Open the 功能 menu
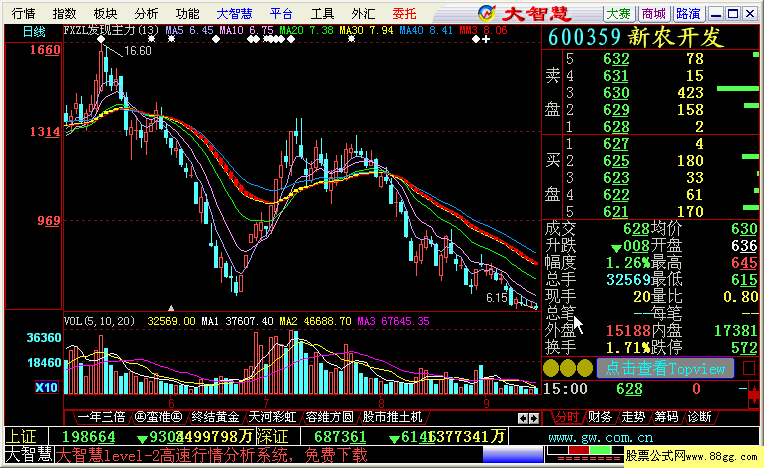The image size is (764, 468). click(187, 14)
